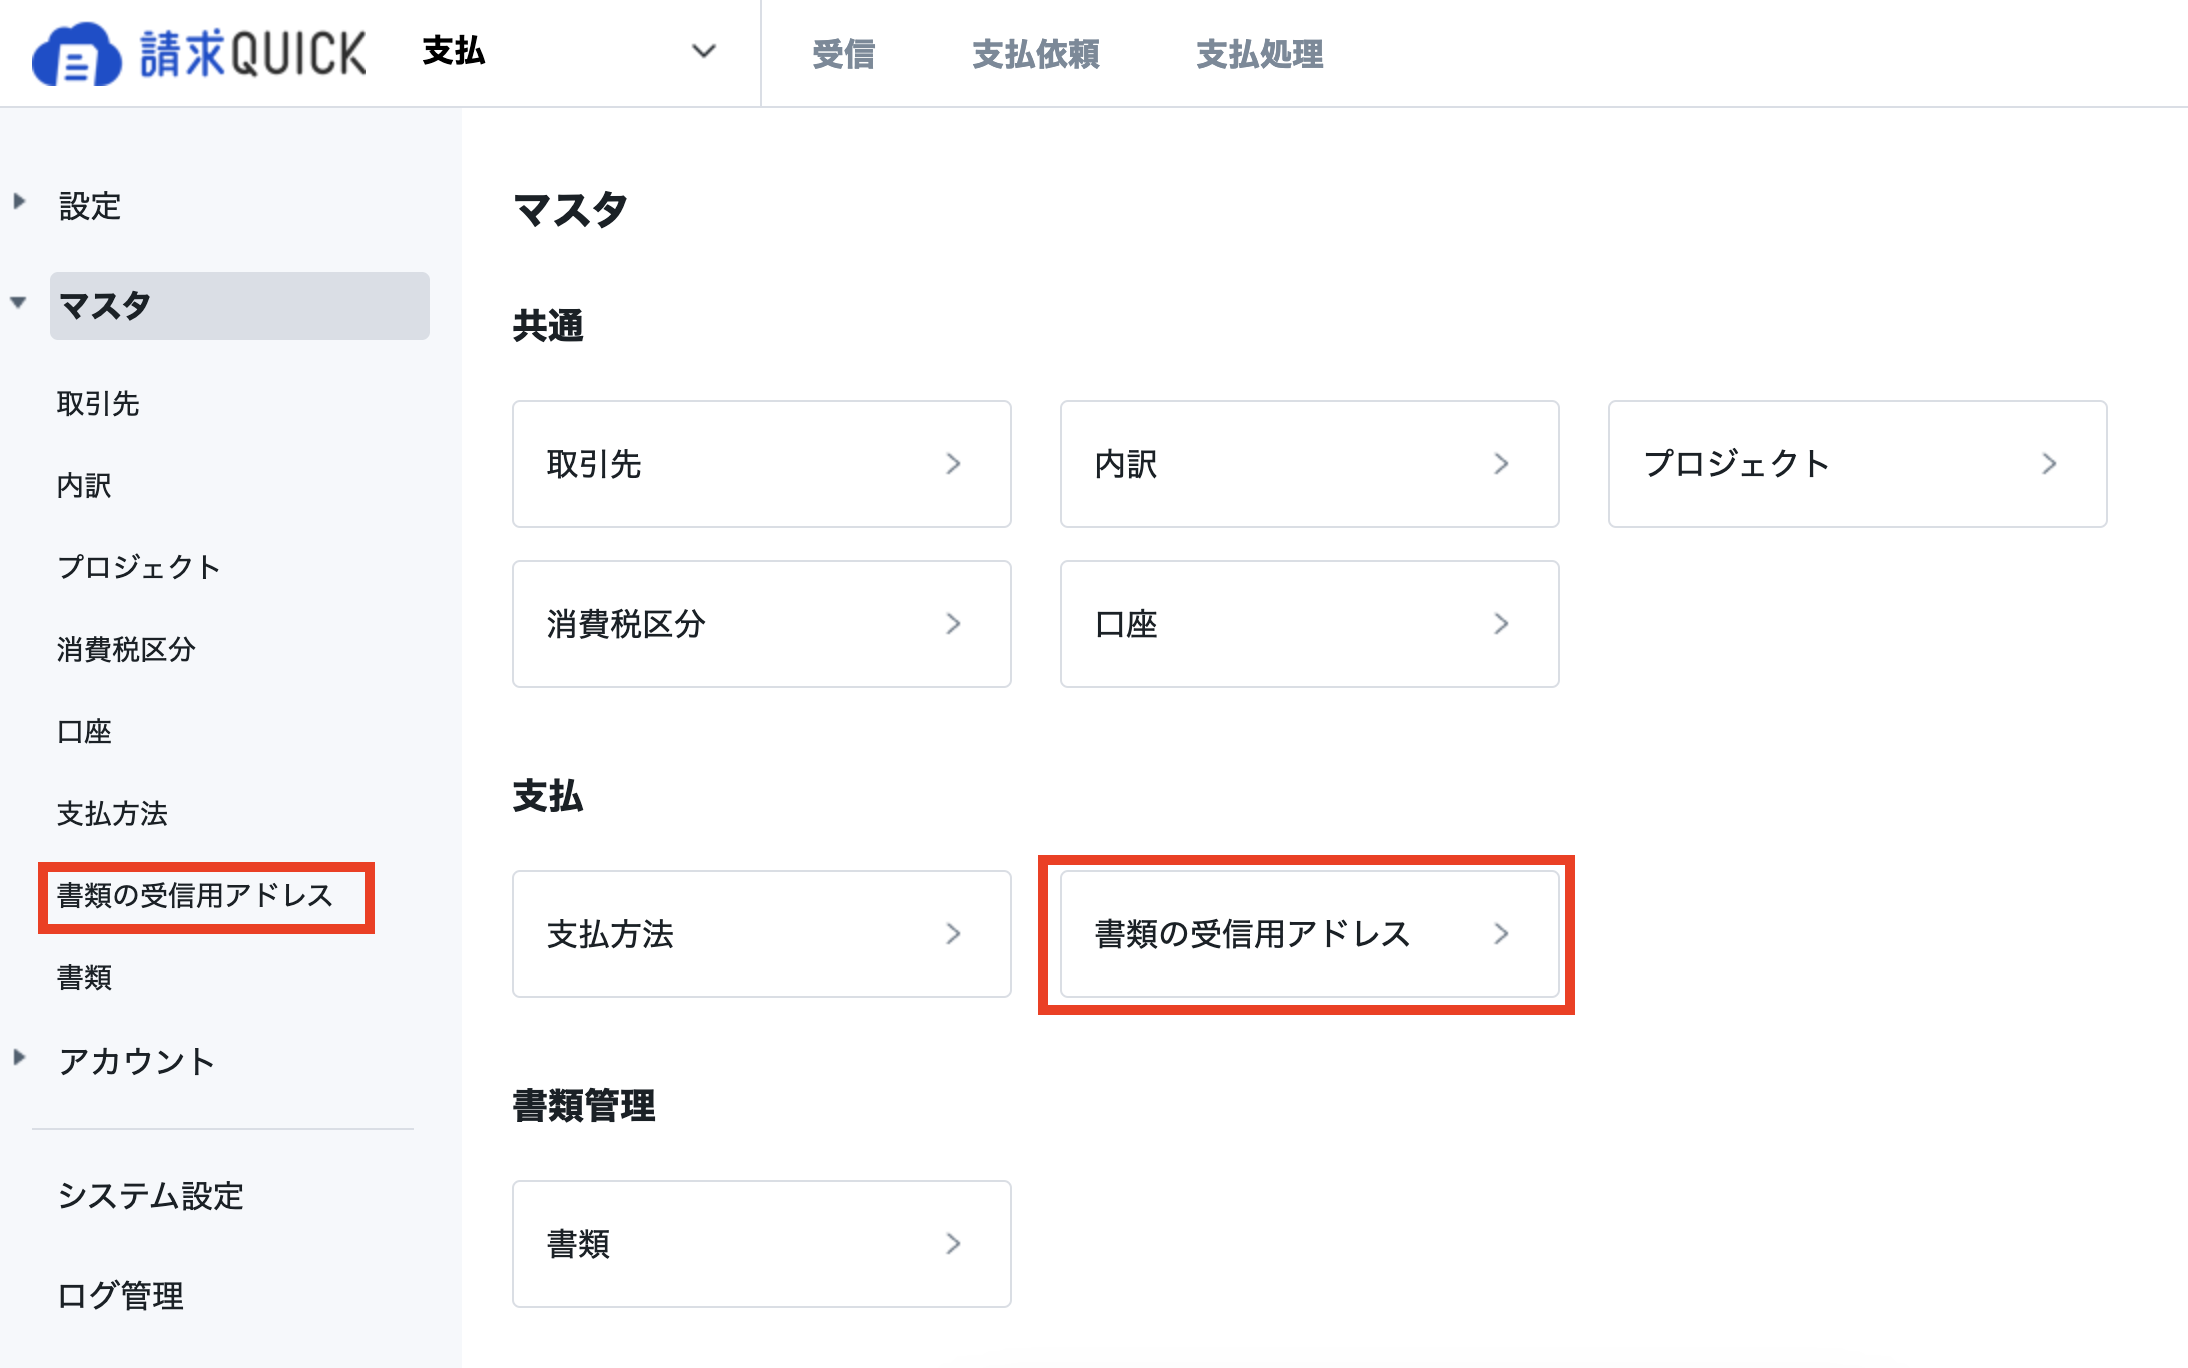
Task: Click the chevron arrow on 内訳 card
Action: (x=1501, y=464)
